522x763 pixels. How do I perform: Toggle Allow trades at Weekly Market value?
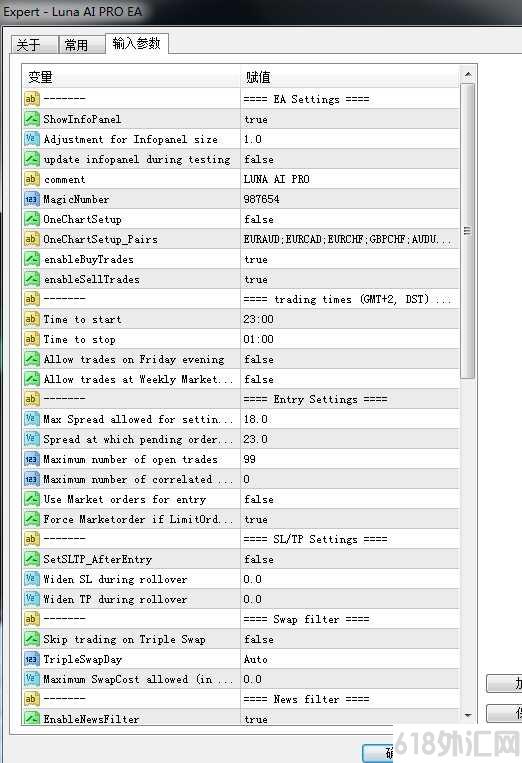point(350,379)
